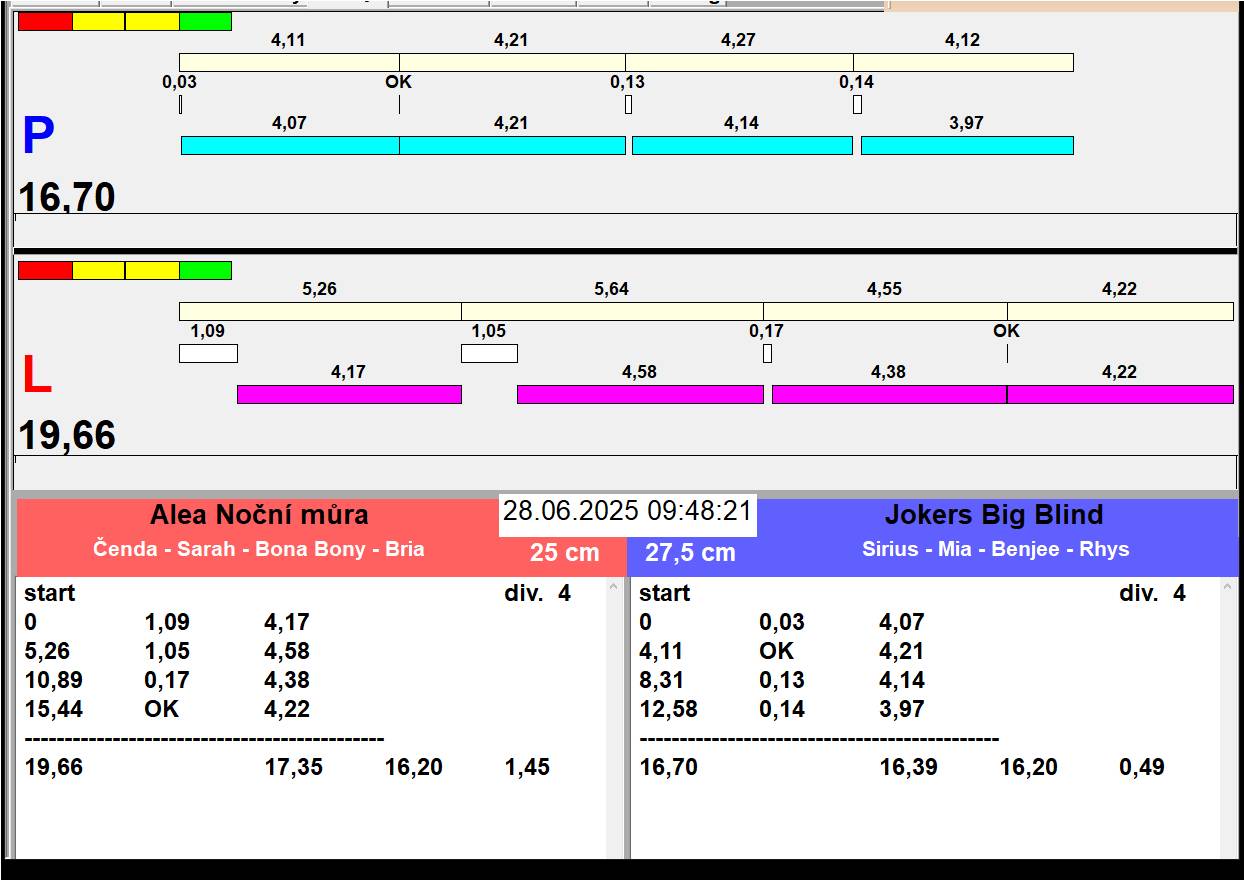Click the white 1,09 changeover box
The height and width of the screenshot is (880, 1244).
tap(208, 353)
